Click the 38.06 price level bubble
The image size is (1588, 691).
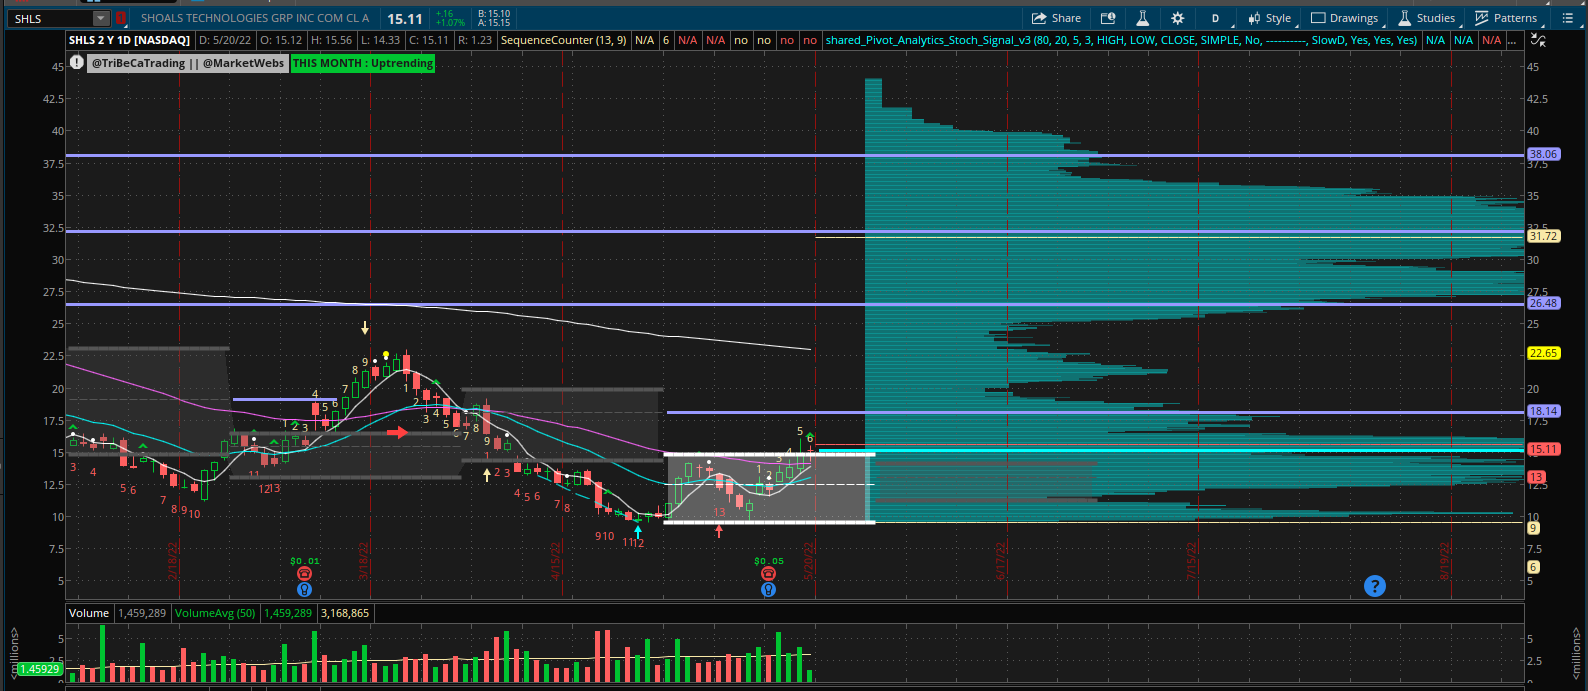click(x=1543, y=154)
